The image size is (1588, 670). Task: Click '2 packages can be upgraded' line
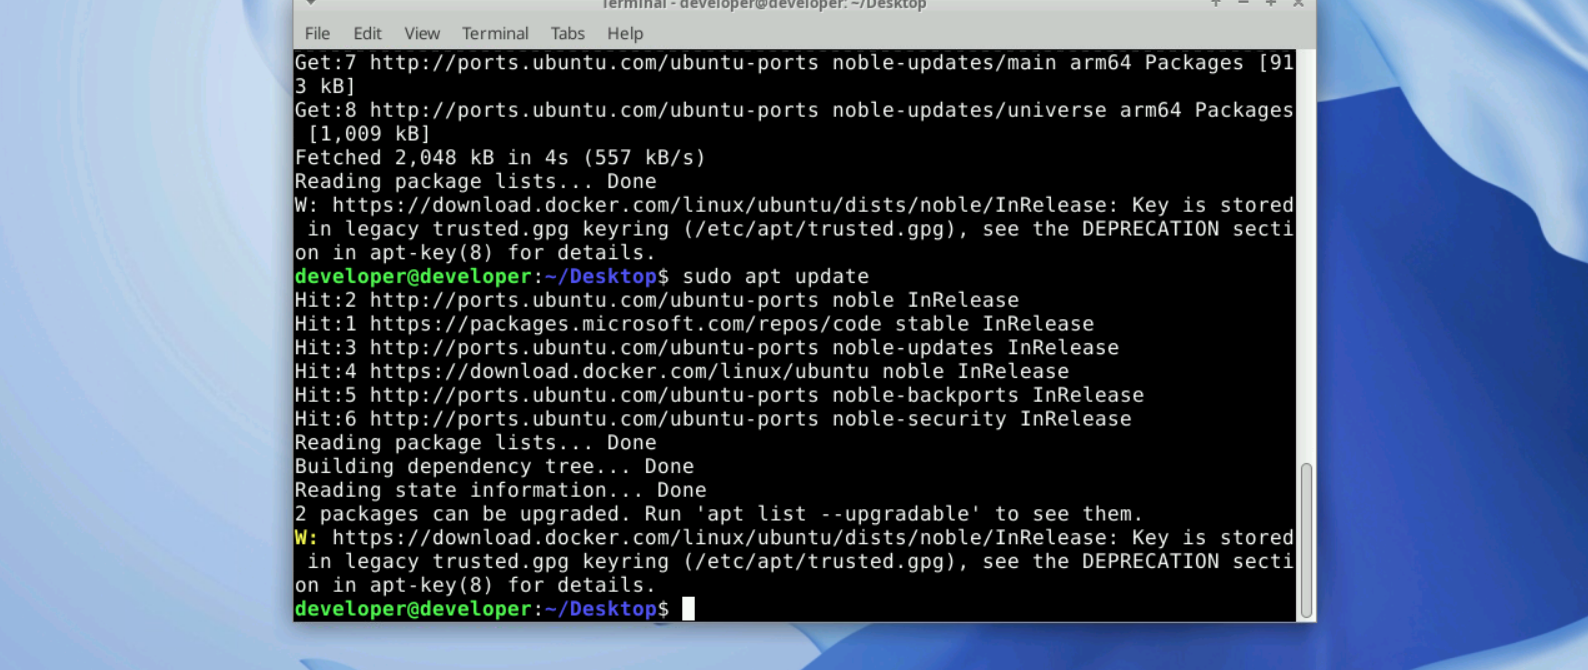click(x=719, y=514)
